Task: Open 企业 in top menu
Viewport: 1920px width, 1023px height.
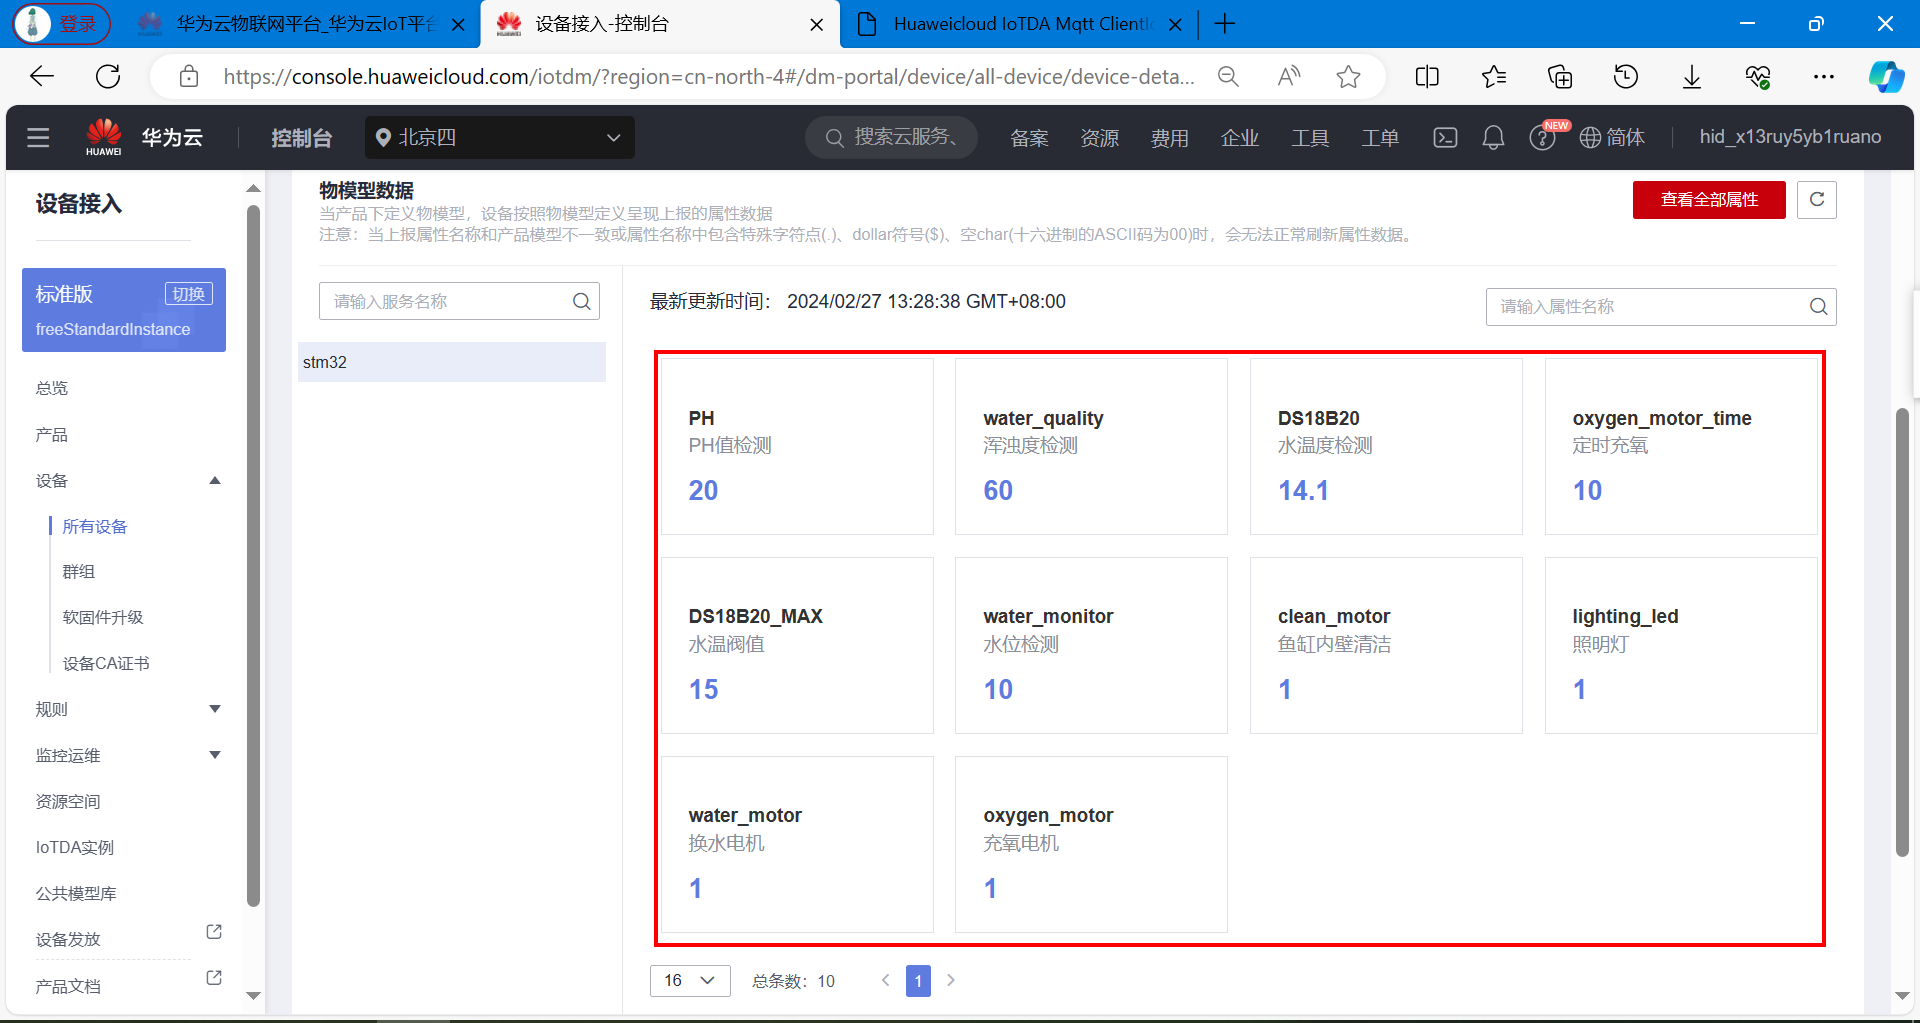Action: 1239,138
